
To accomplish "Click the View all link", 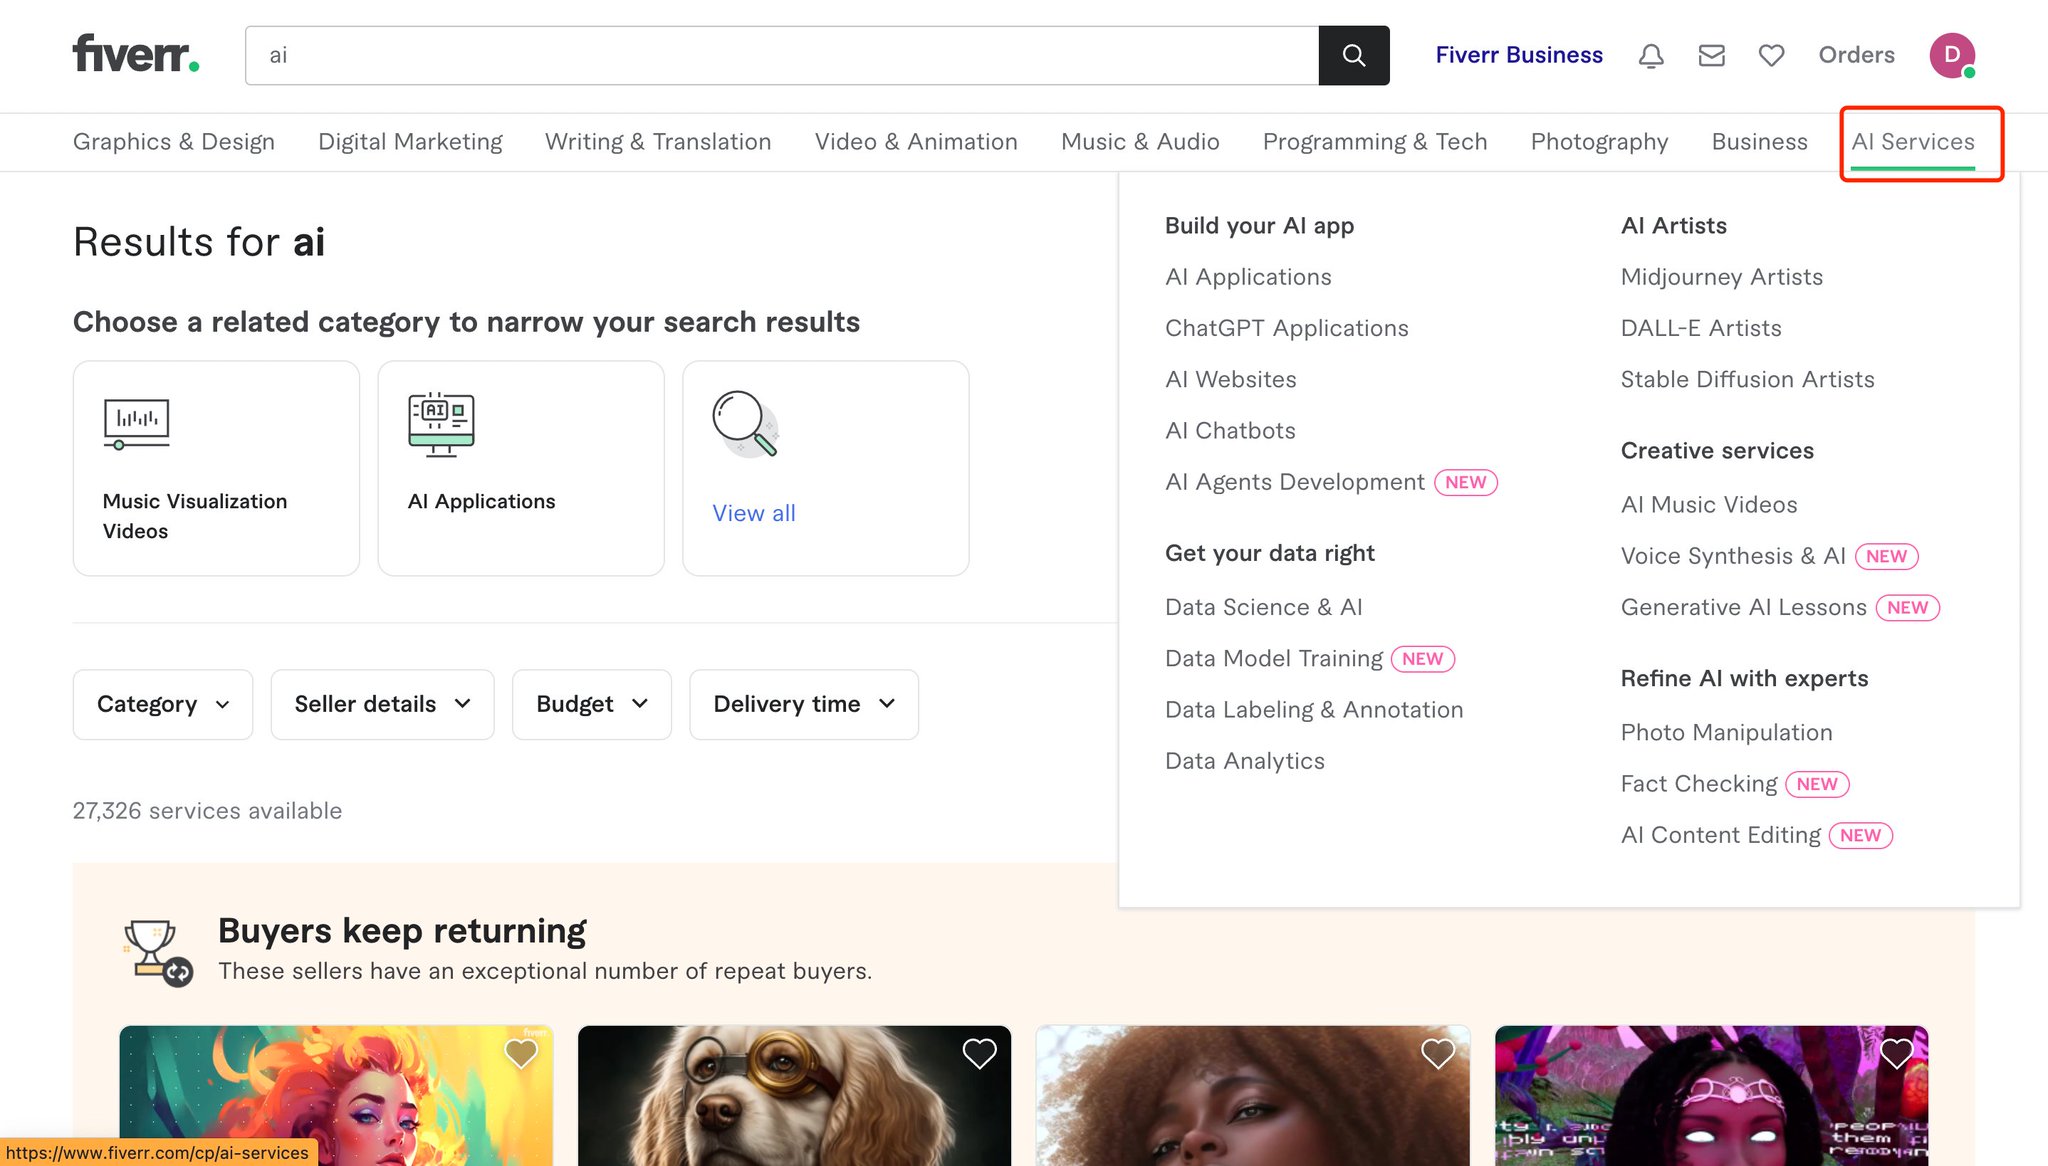I will 754,513.
